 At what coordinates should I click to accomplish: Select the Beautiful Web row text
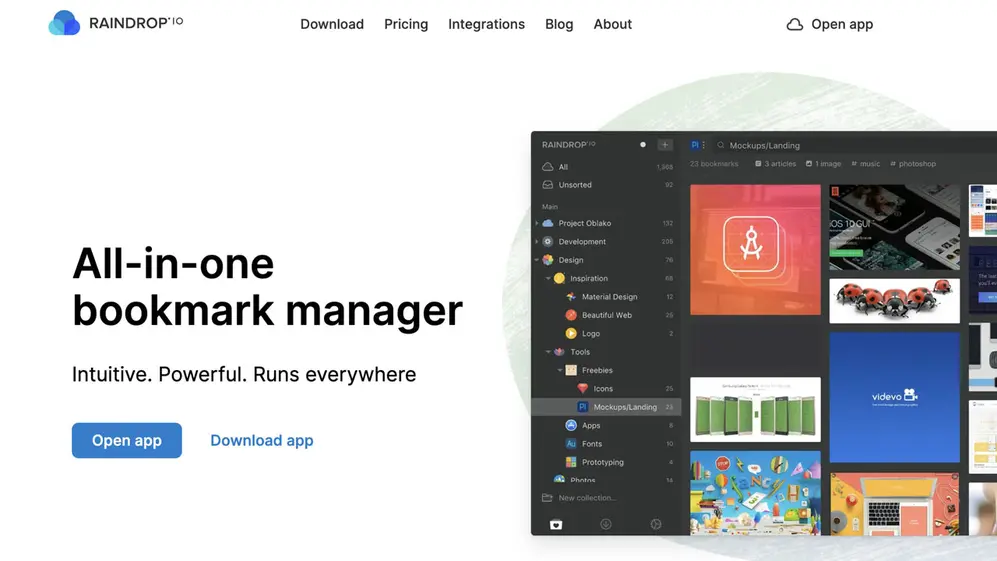pos(607,315)
